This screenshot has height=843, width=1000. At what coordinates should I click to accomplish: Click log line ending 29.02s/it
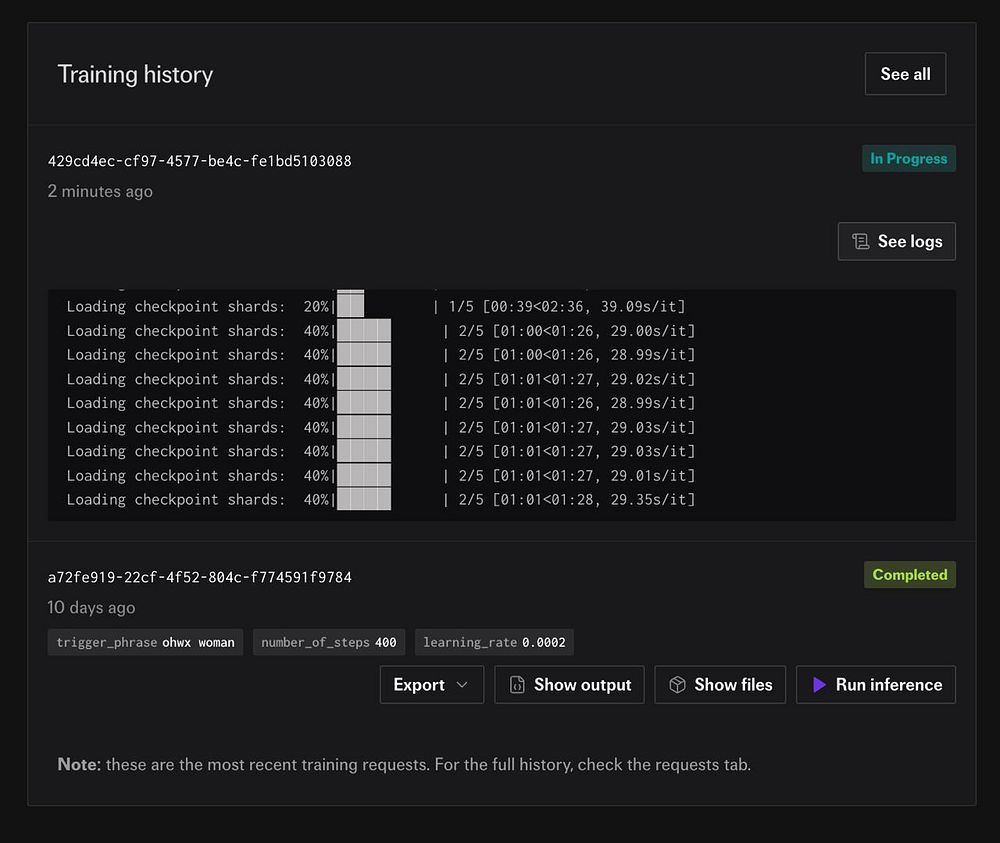[x=381, y=379]
